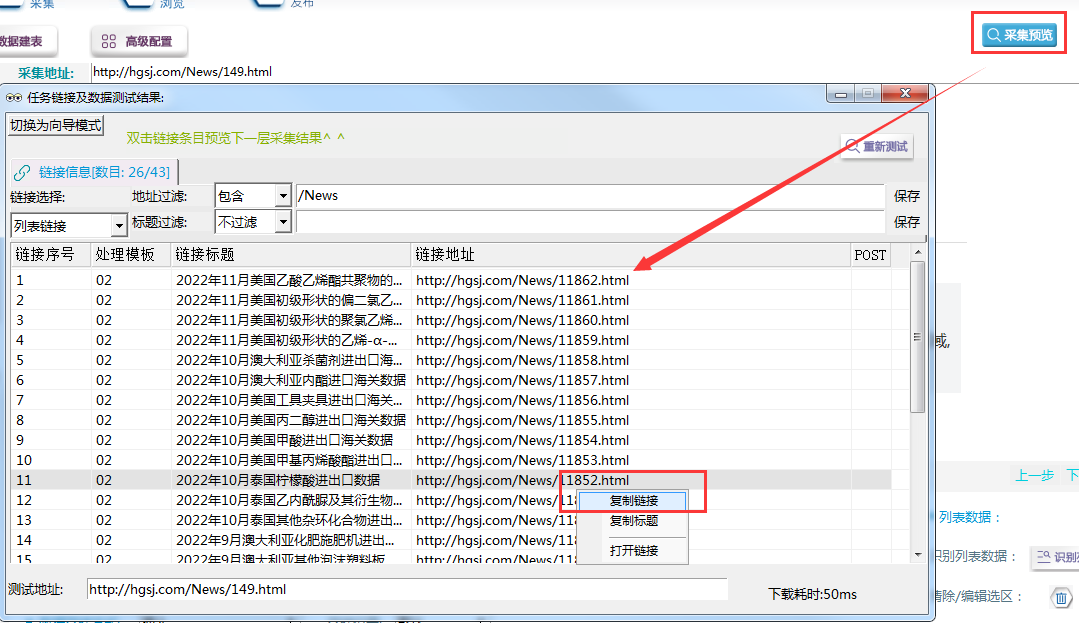Choose 打开链接 from the context menu
Viewport: 1079px width, 623px height.
pos(633,551)
